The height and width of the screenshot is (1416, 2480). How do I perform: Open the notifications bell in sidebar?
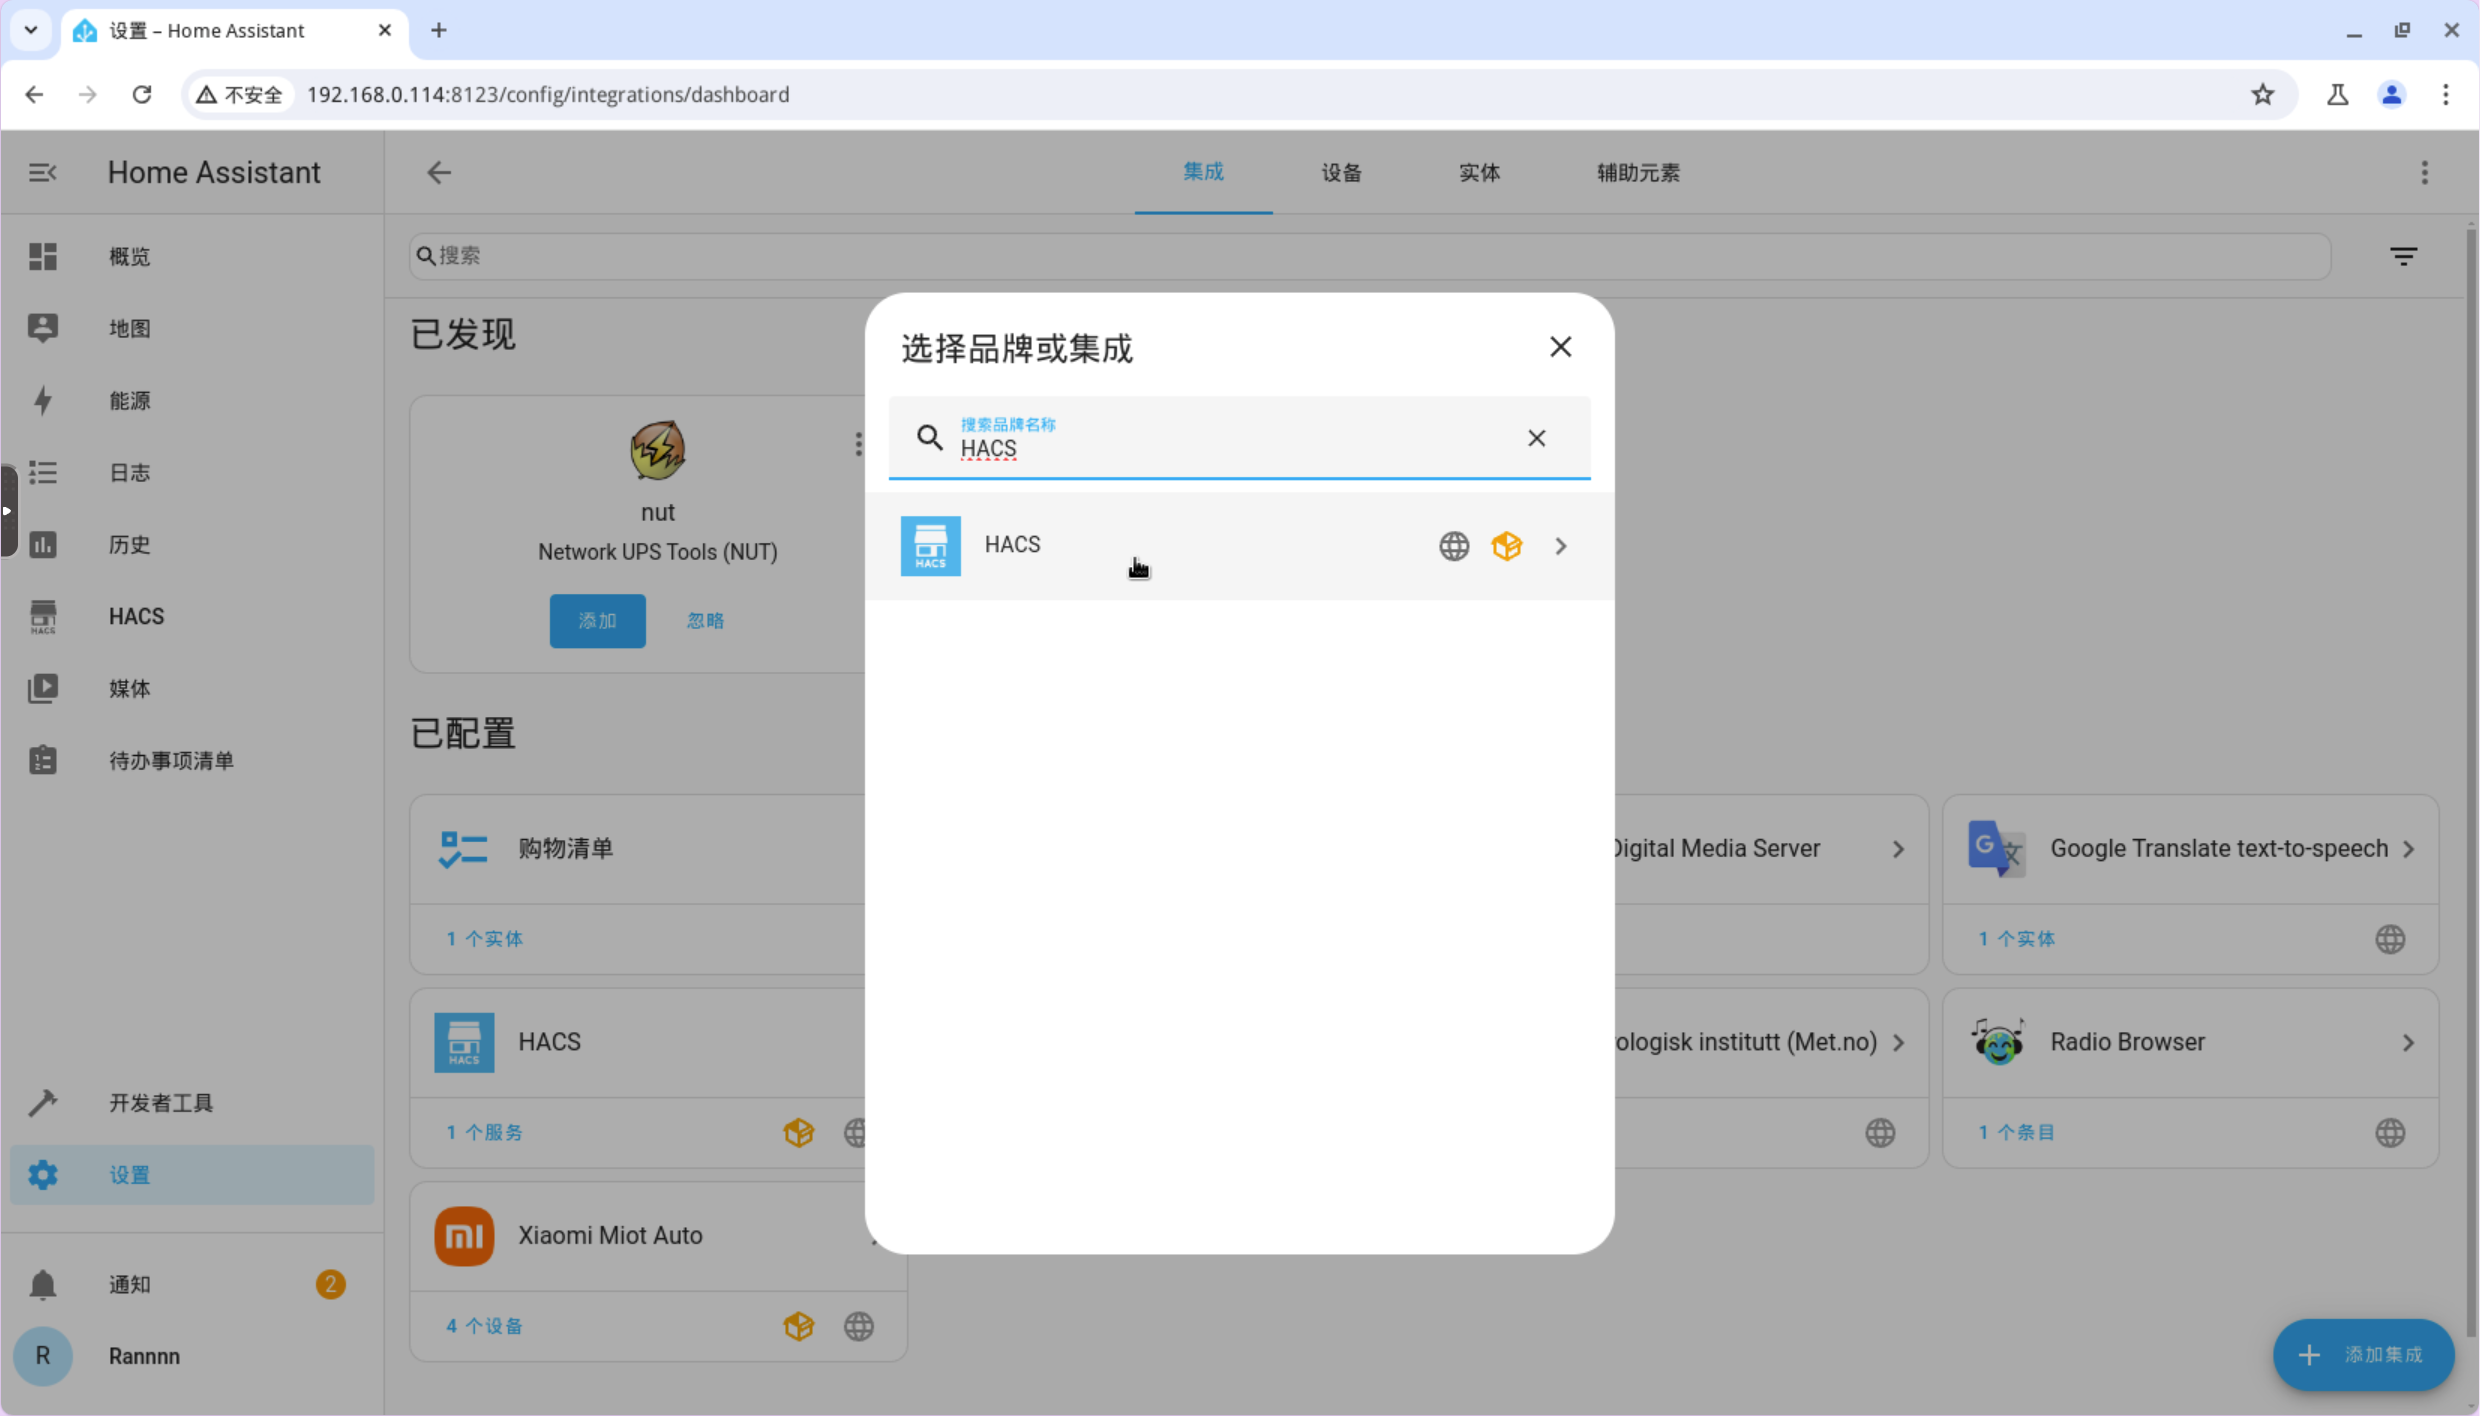tap(42, 1284)
